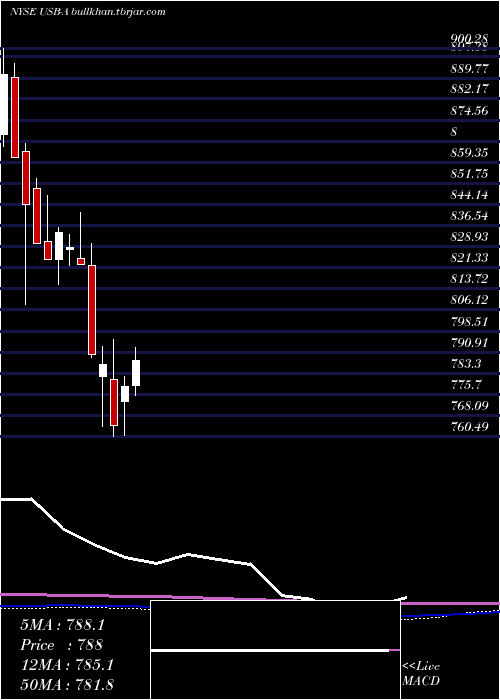Screen dimensions: 500x700
Task: Select the 859.35 price axis label
Action: (469, 153)
